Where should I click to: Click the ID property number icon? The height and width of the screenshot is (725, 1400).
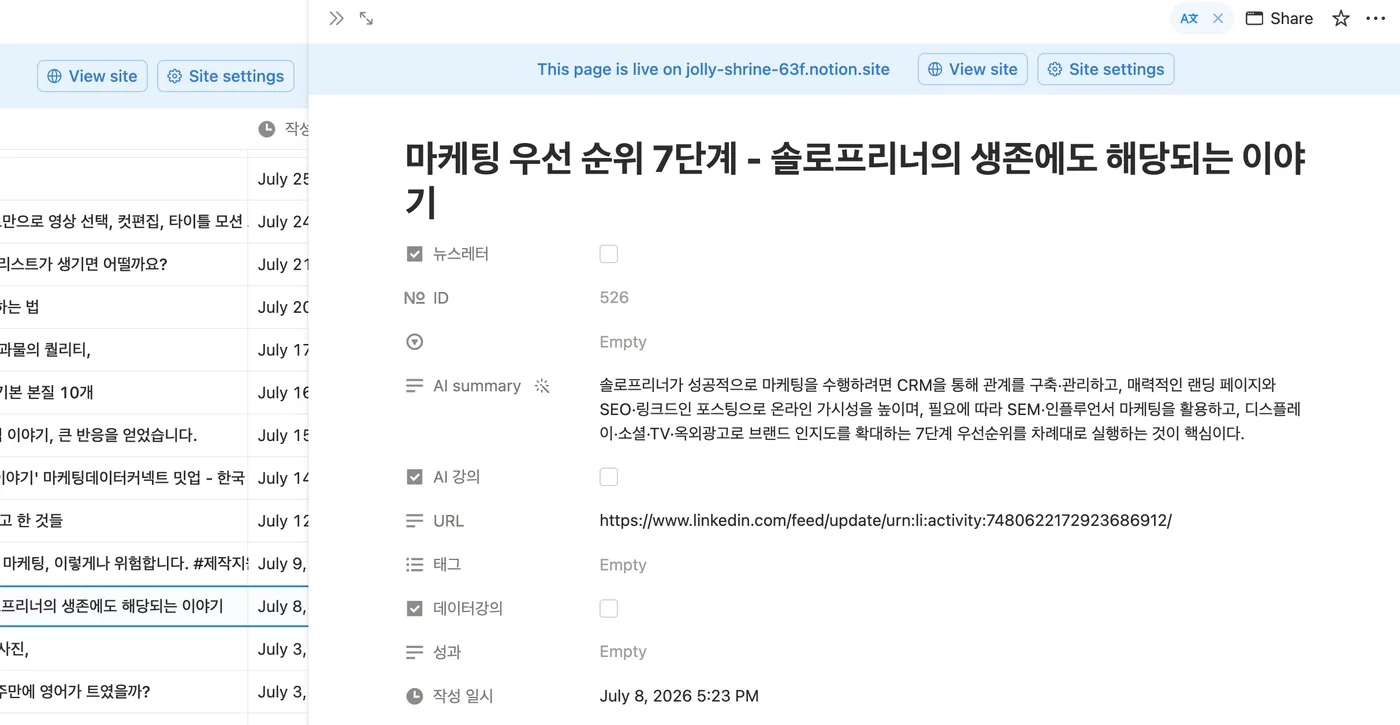415,298
